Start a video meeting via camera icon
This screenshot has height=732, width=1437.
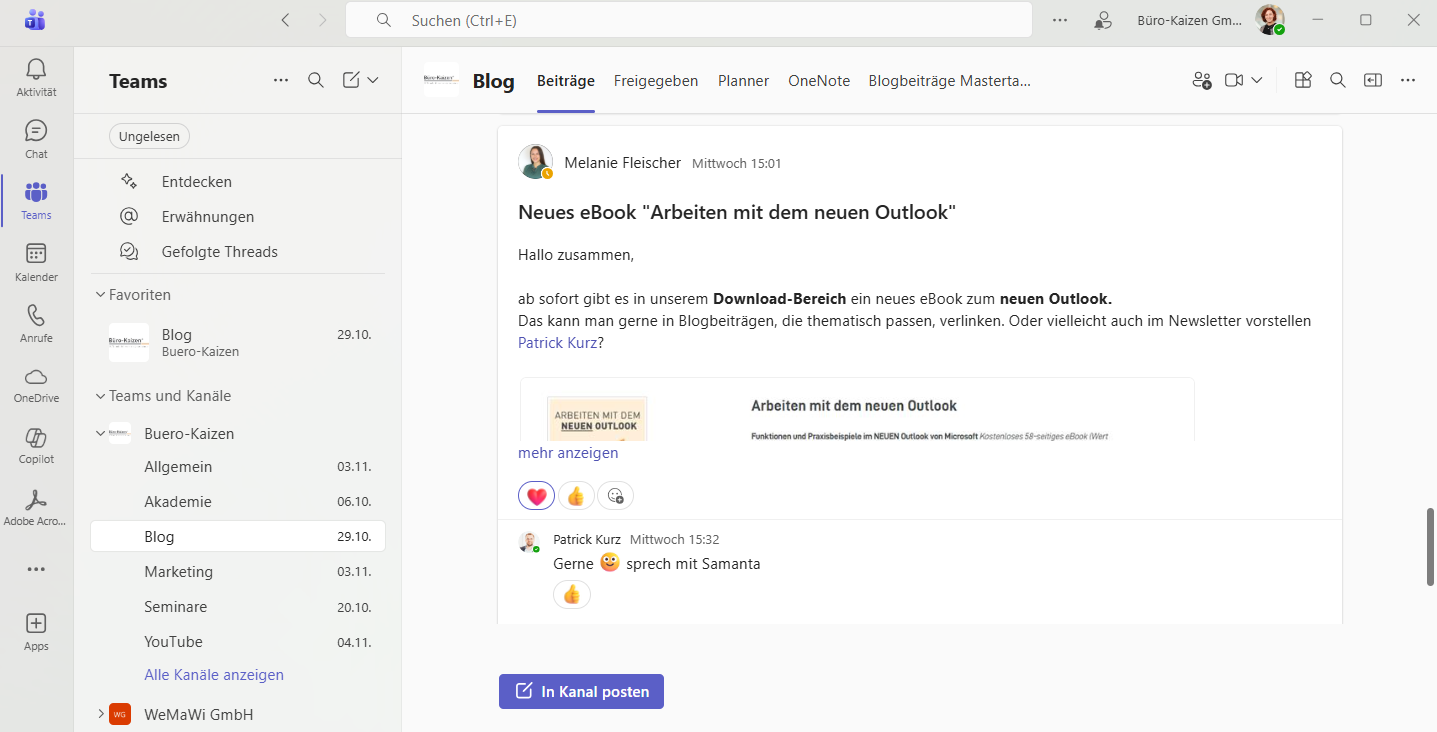(x=1234, y=81)
